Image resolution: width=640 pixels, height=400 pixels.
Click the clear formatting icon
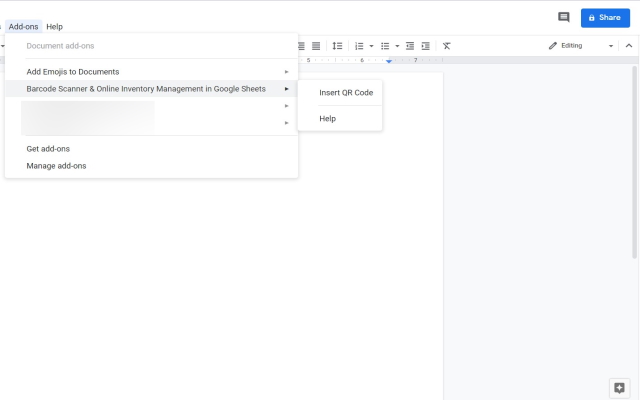click(x=447, y=46)
